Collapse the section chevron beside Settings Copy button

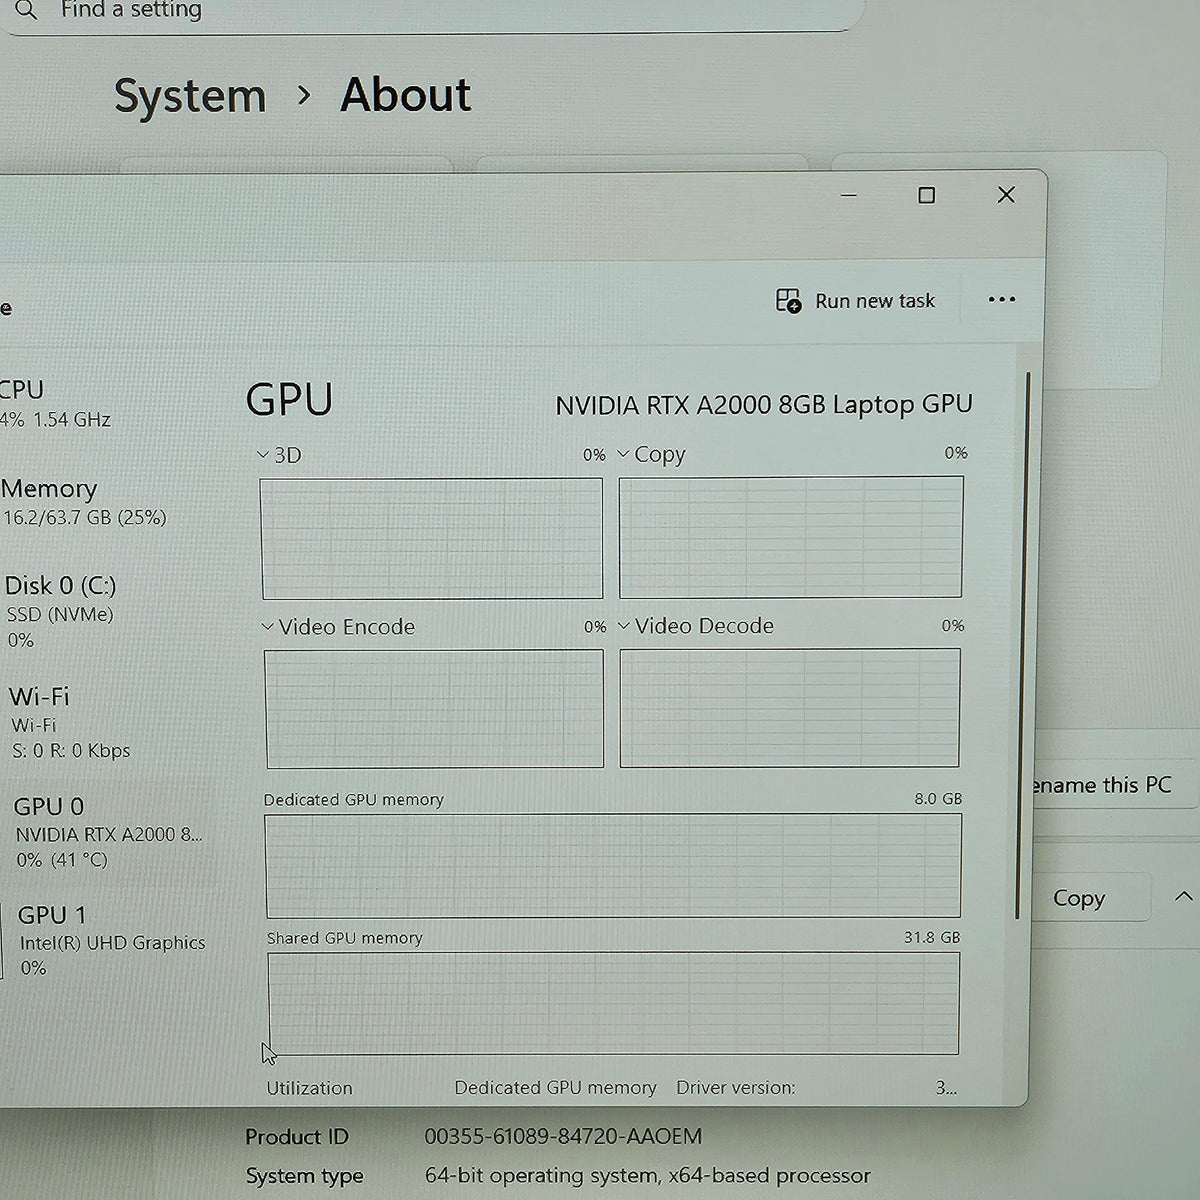click(x=1183, y=896)
